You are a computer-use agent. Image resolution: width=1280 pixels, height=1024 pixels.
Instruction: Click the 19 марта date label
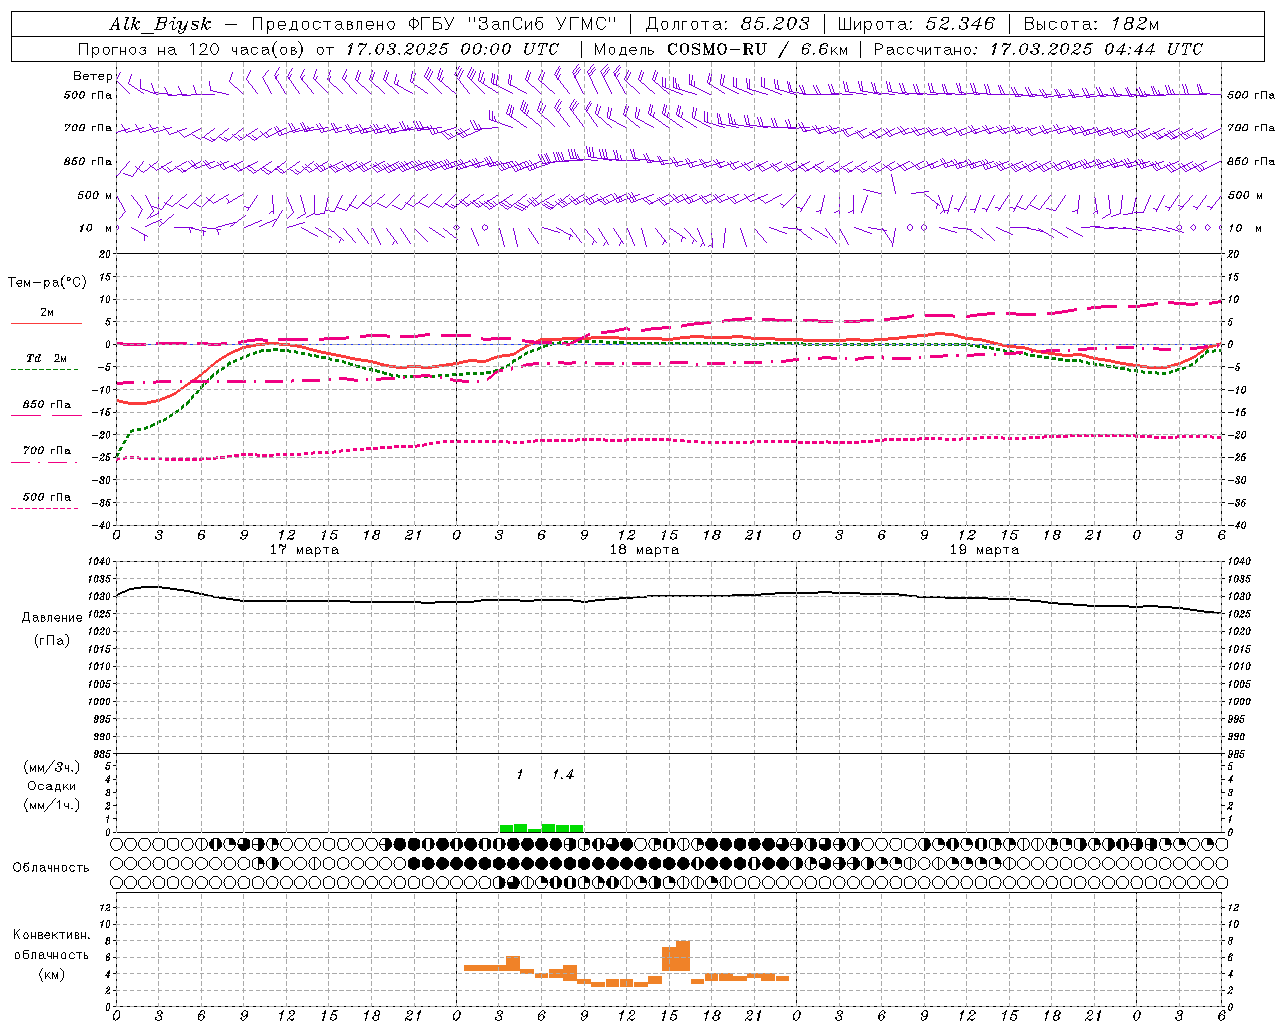pyautogui.click(x=985, y=550)
